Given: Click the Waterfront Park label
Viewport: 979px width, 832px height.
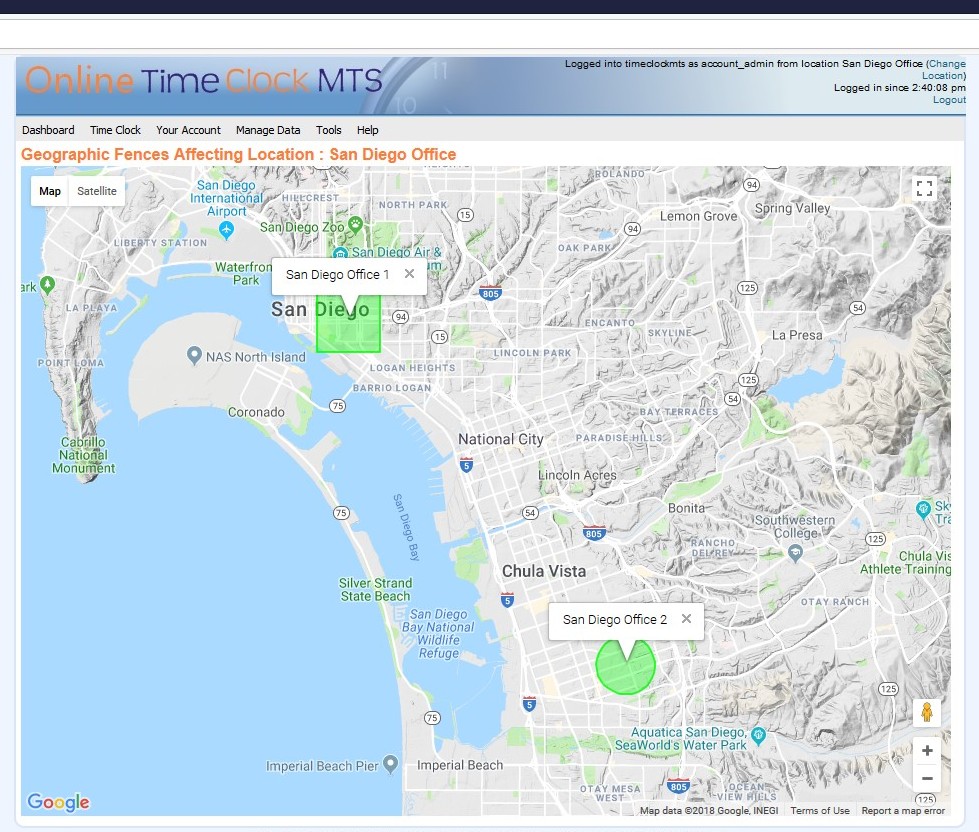Looking at the screenshot, I should point(244,273).
